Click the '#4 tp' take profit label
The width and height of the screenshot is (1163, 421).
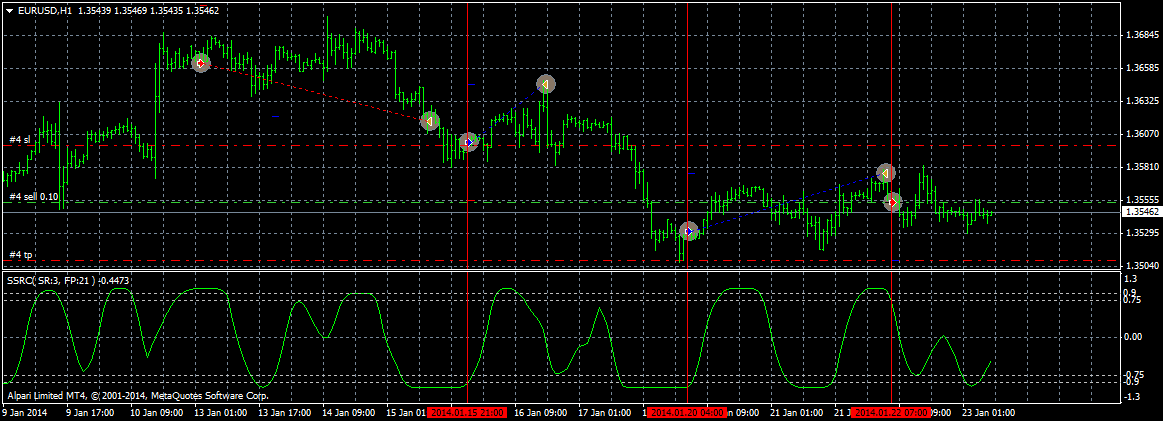click(x=21, y=255)
